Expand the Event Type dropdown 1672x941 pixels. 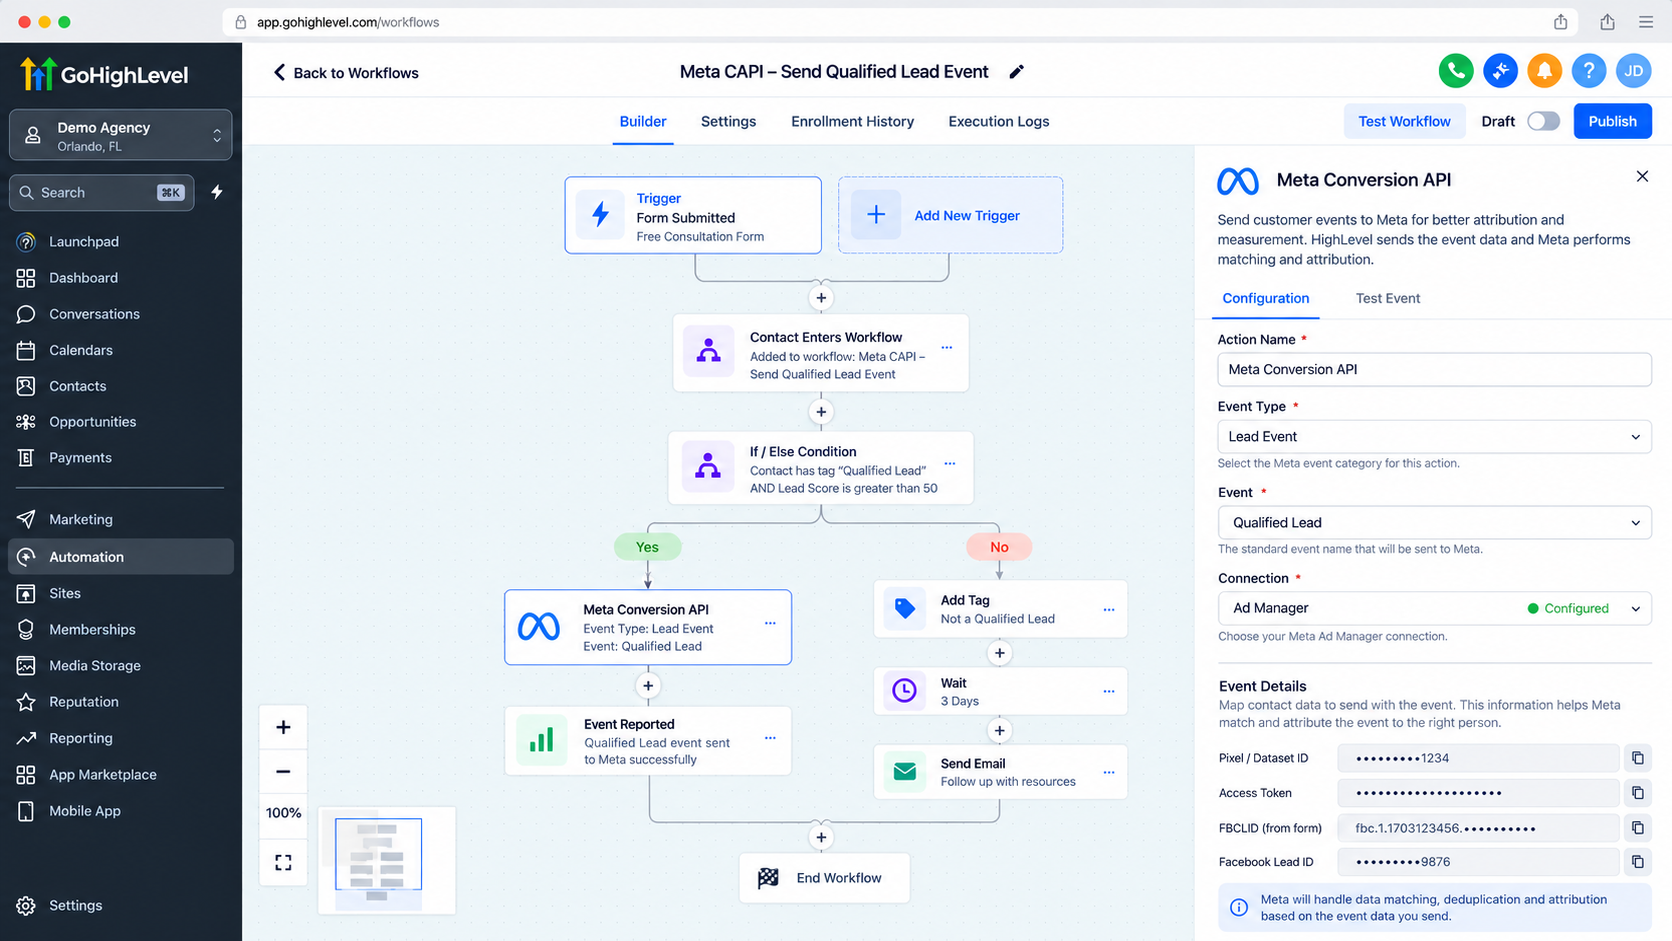tap(1434, 437)
